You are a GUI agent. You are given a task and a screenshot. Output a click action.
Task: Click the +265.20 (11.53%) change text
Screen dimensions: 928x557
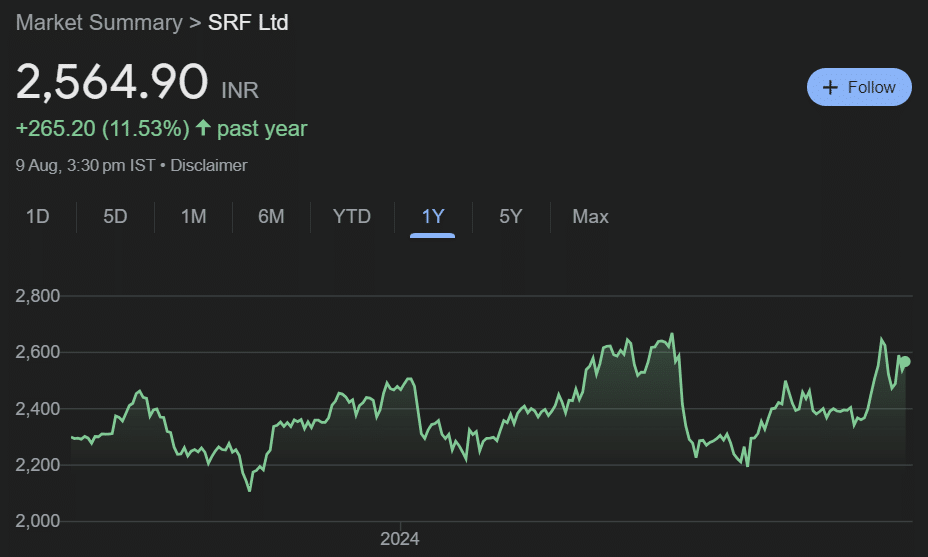102,128
